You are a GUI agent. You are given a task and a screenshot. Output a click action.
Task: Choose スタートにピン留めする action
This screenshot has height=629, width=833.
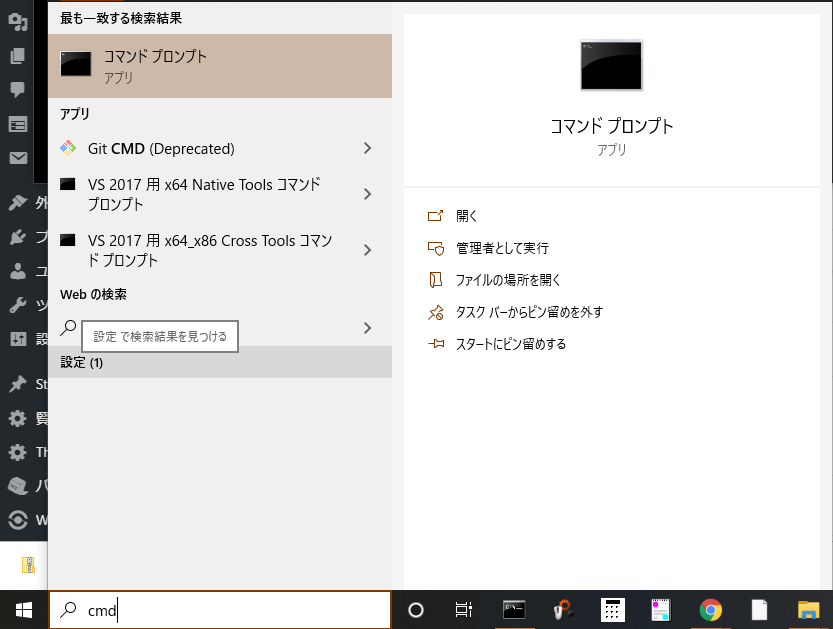pyautogui.click(x=497, y=344)
